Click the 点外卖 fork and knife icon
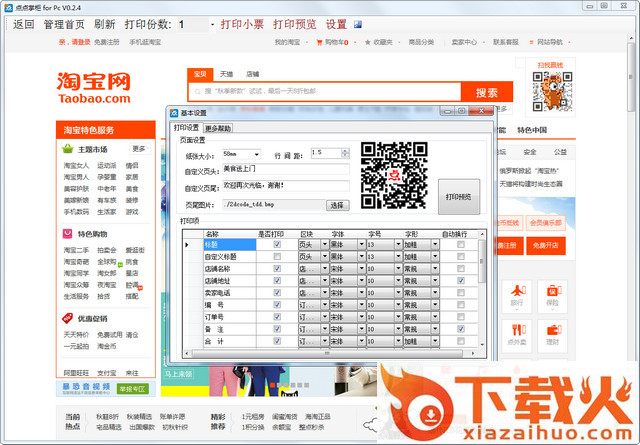This screenshot has width=640, height=445. pyautogui.click(x=518, y=329)
